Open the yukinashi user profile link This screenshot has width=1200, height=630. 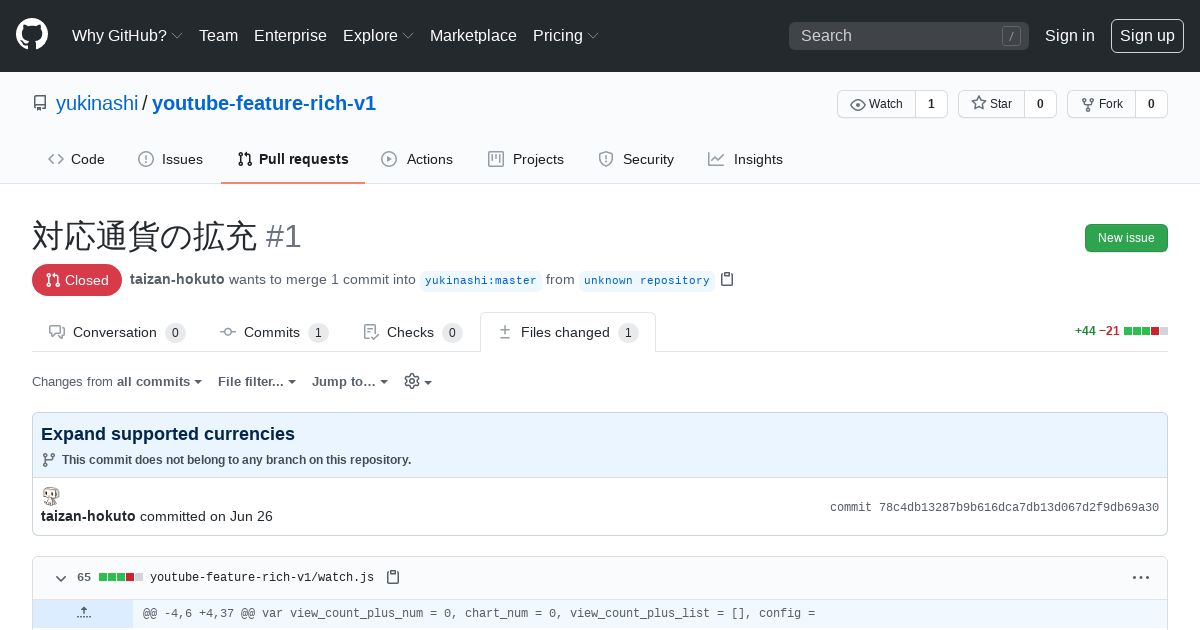[97, 103]
